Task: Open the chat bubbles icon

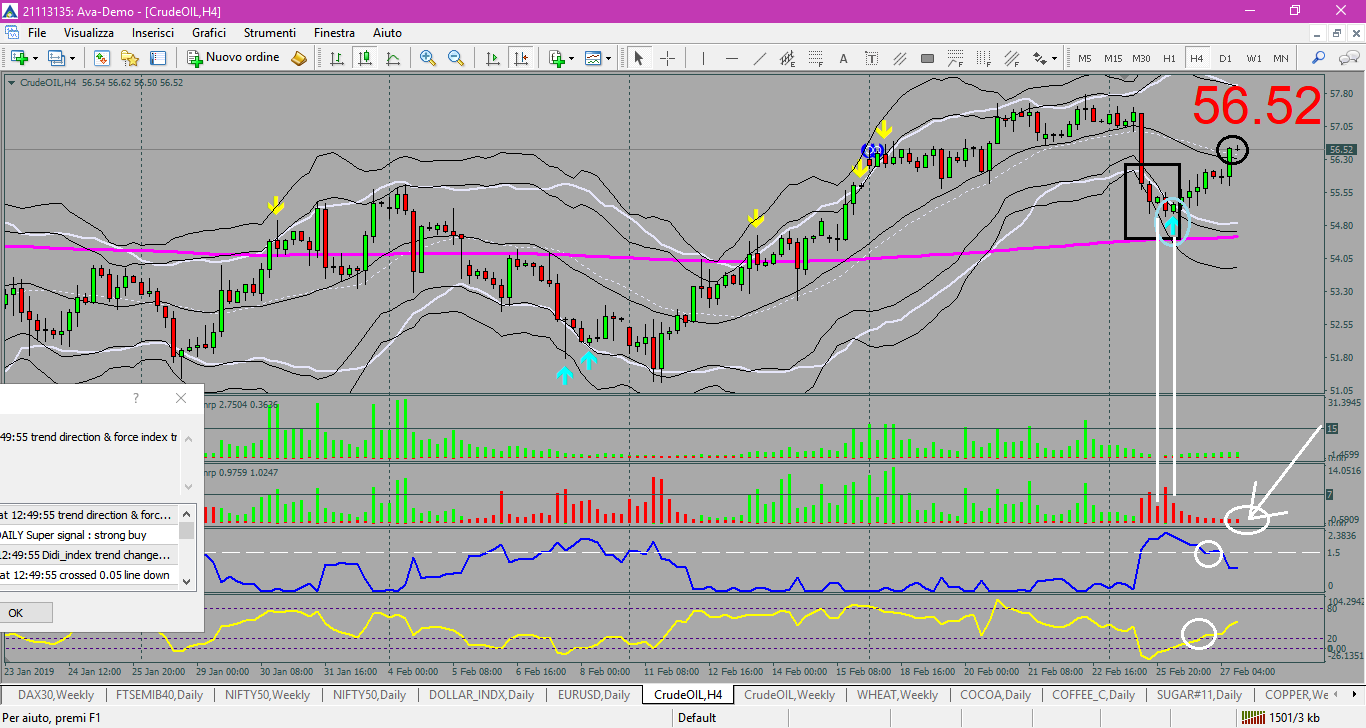Action: click(1348, 58)
